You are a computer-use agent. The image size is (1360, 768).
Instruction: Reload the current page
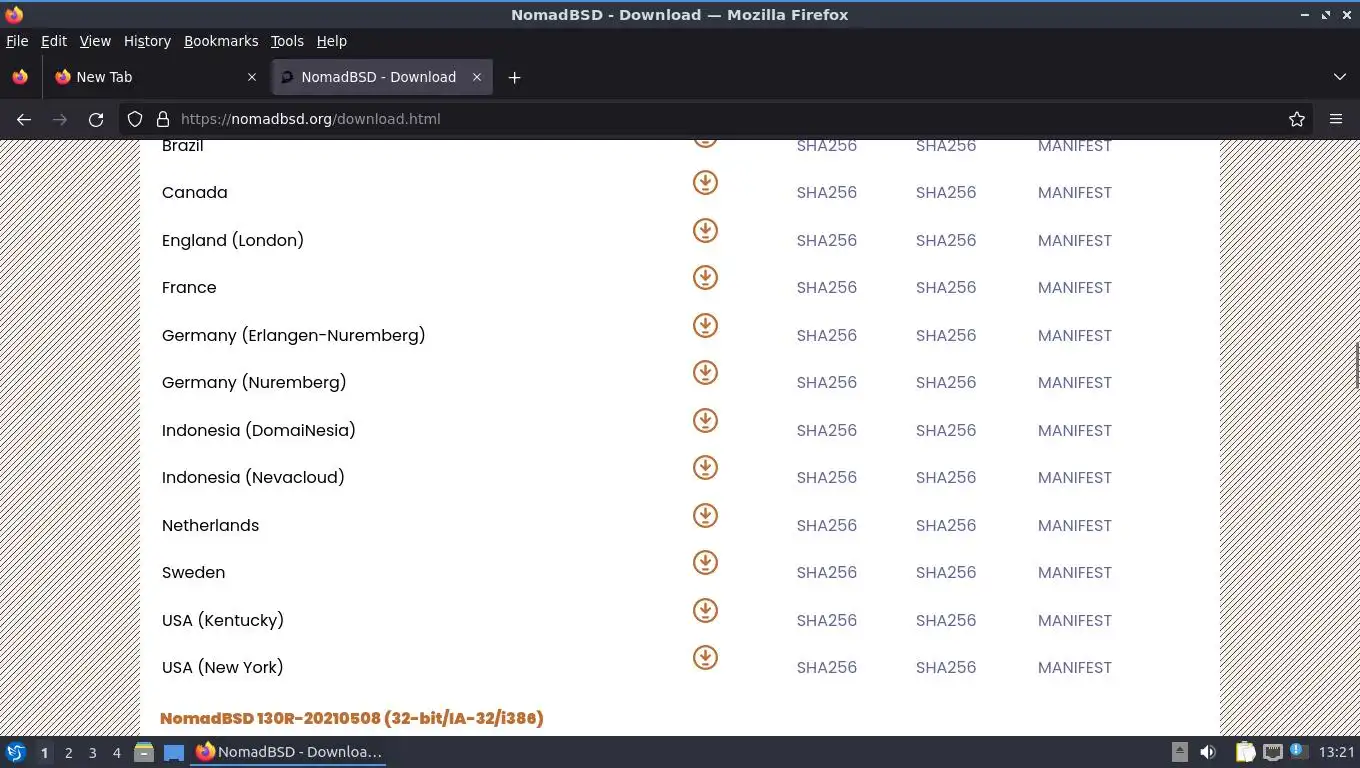coord(96,119)
